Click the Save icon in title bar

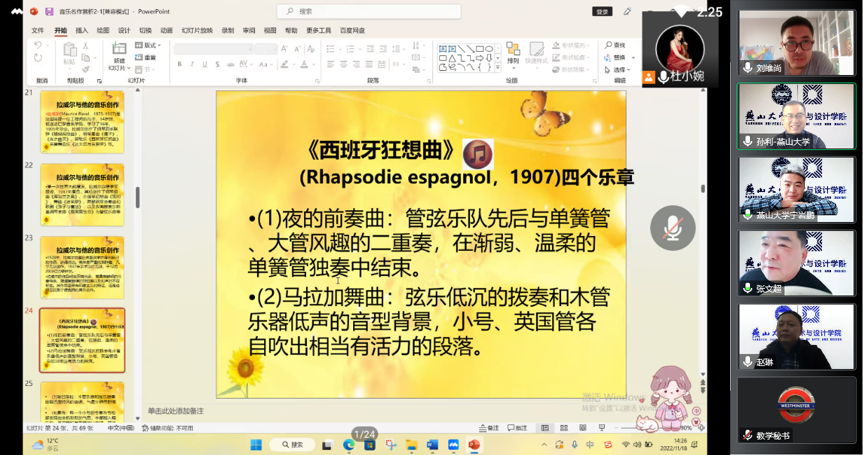(49, 11)
